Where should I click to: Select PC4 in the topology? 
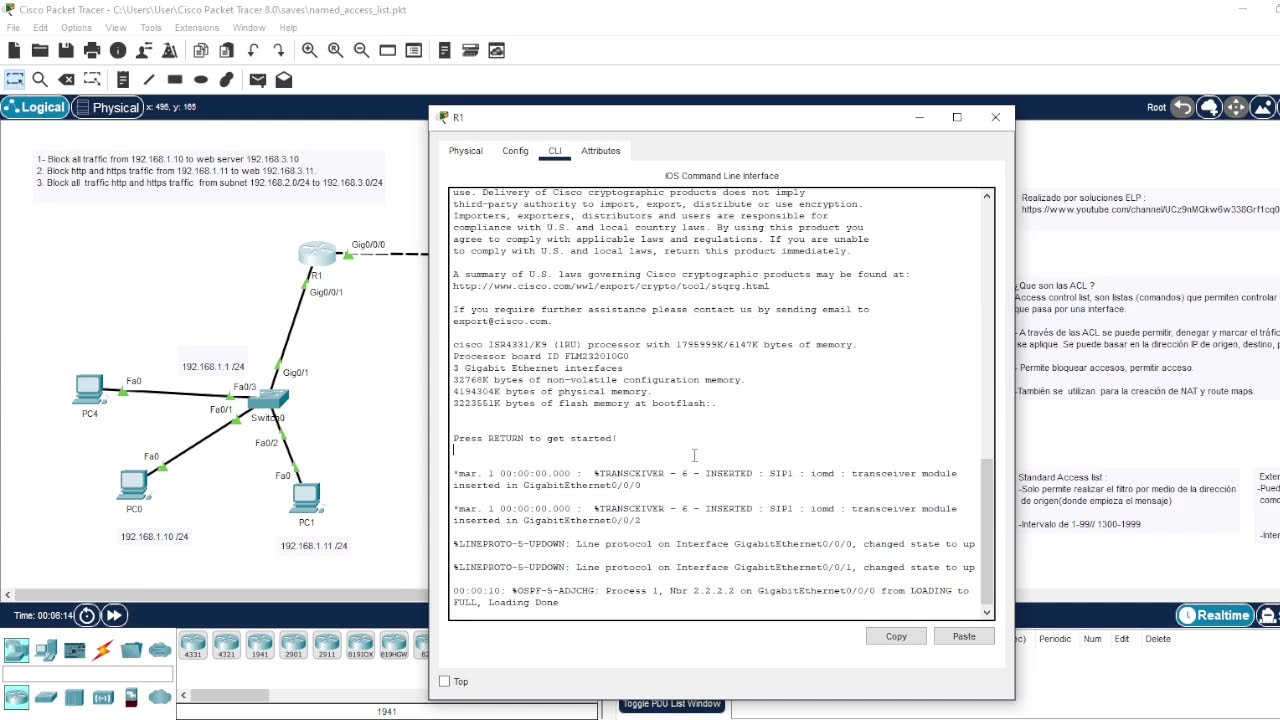[89, 390]
